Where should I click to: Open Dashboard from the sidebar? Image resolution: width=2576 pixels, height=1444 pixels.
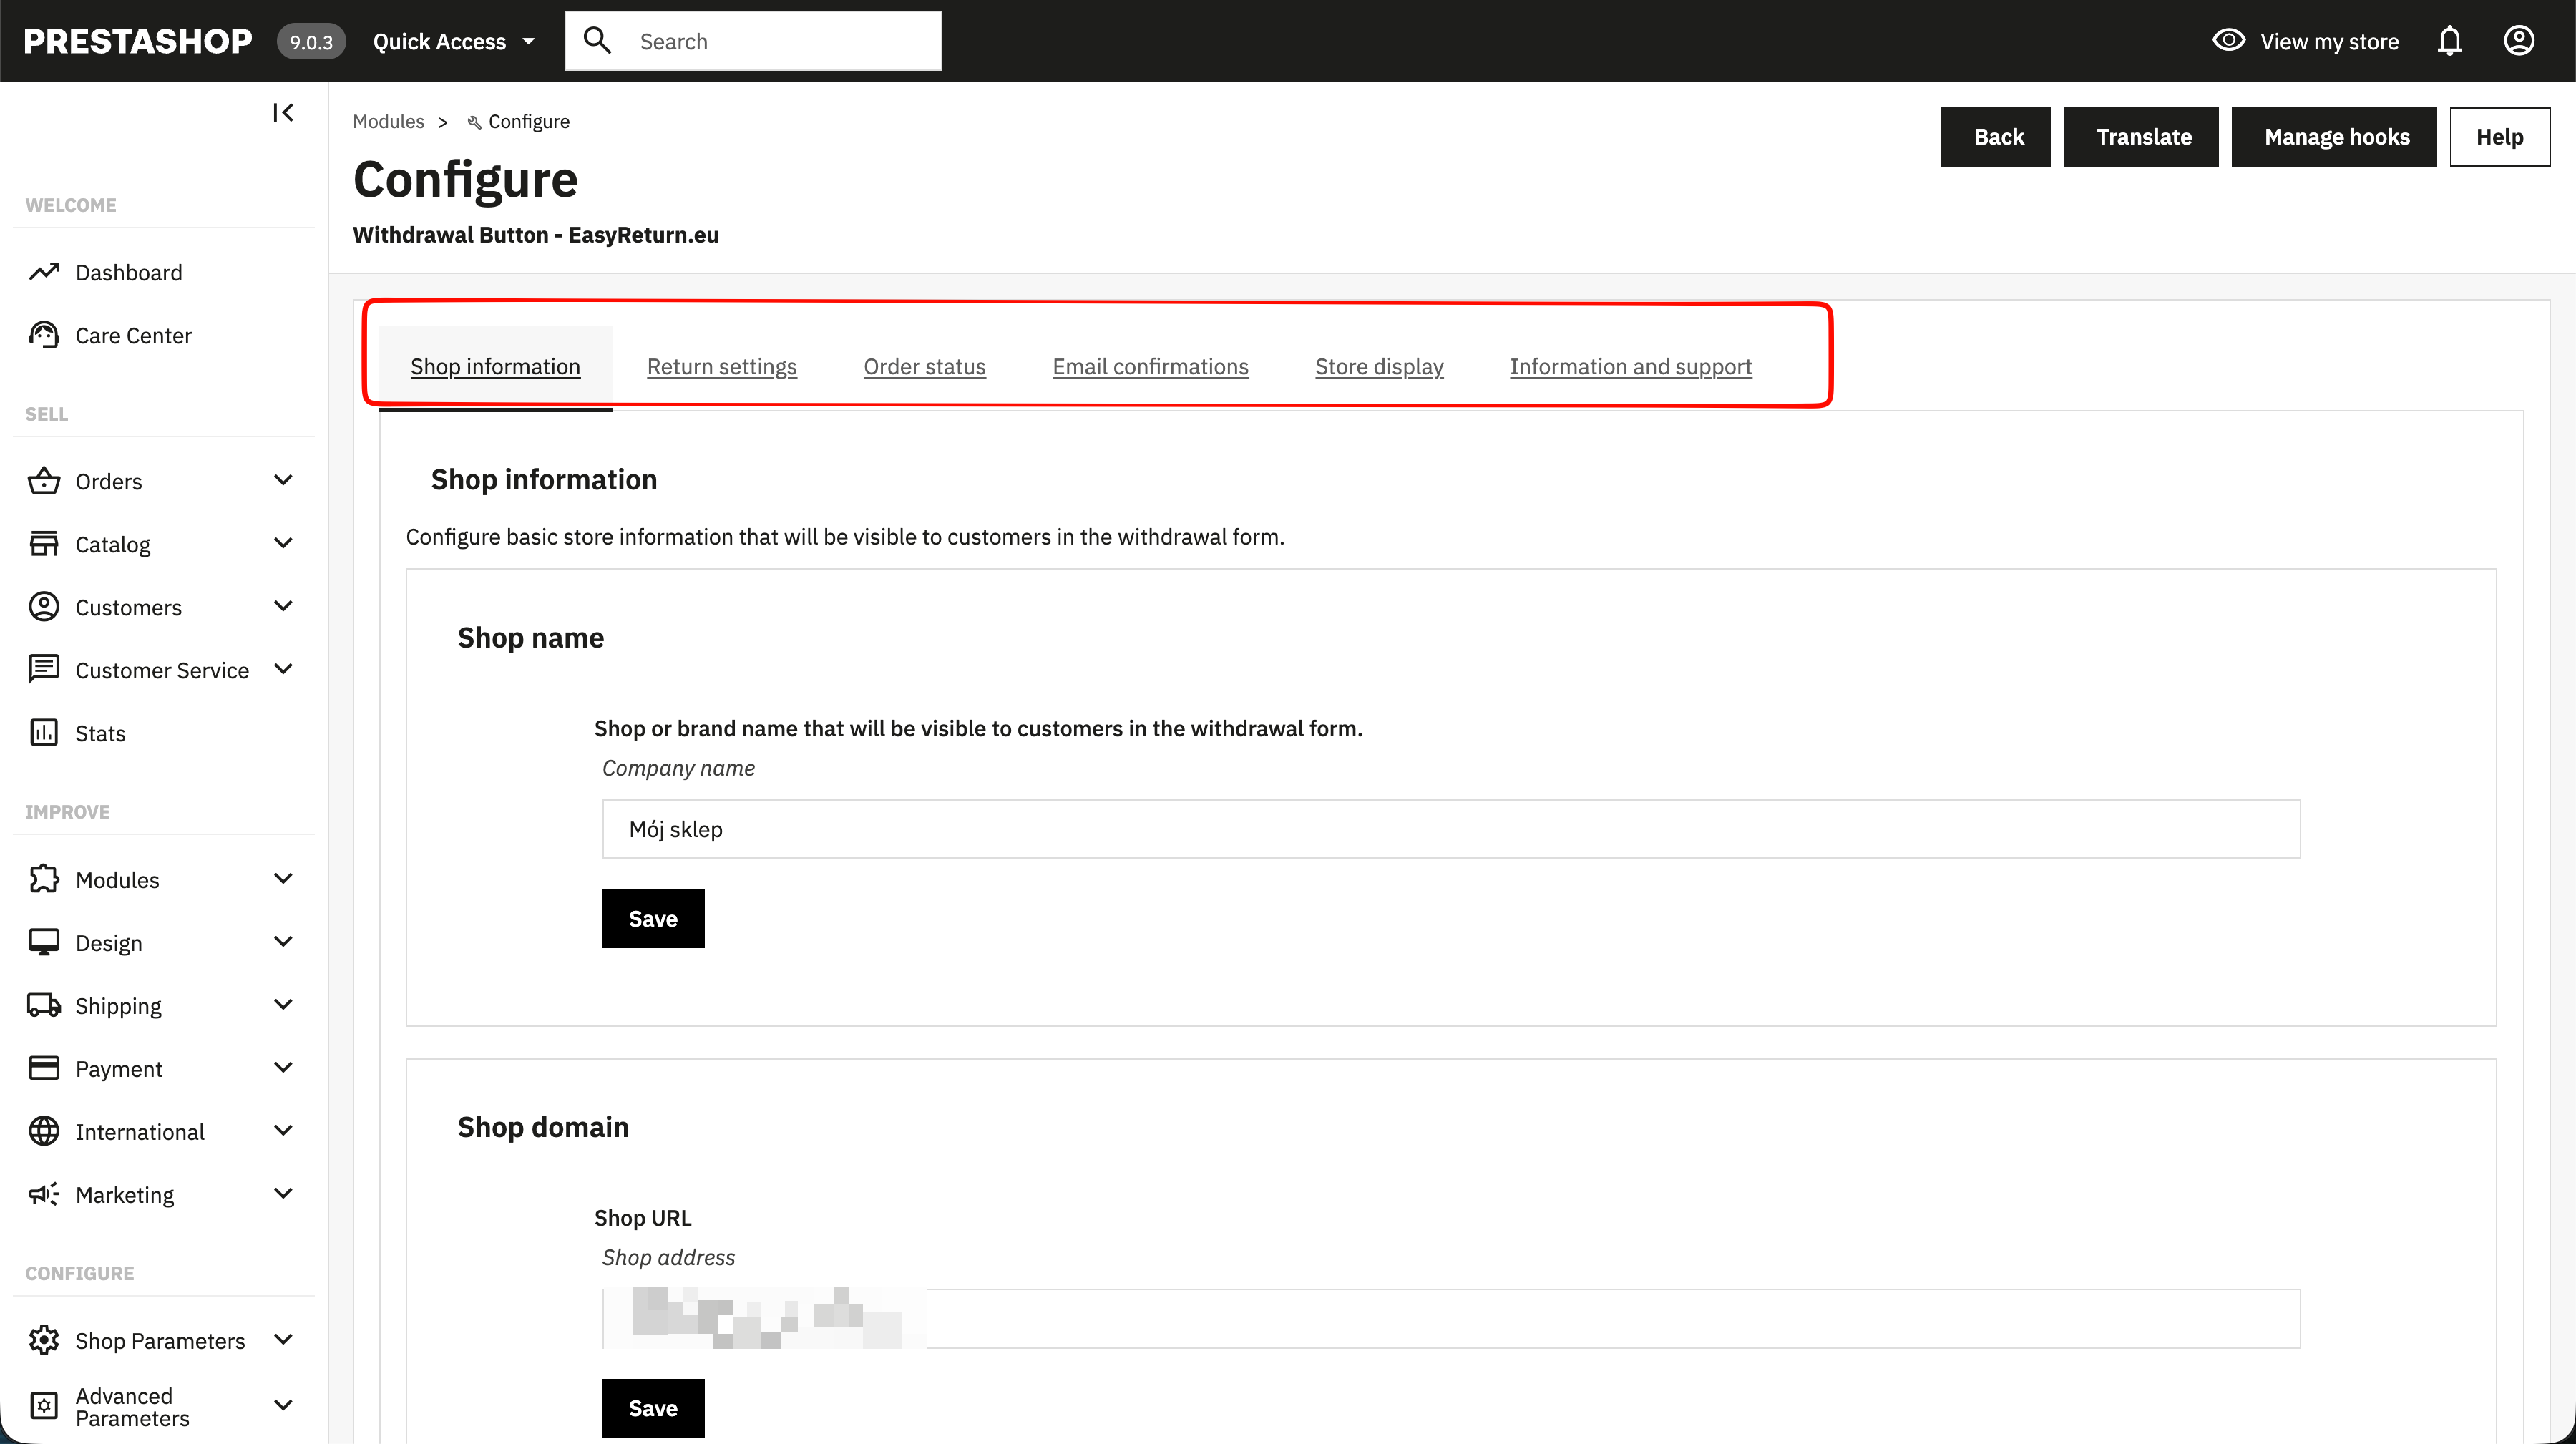tap(128, 272)
